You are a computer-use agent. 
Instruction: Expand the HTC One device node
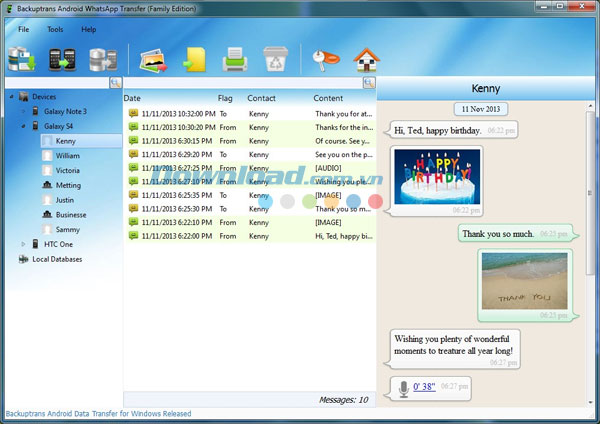tap(23, 244)
